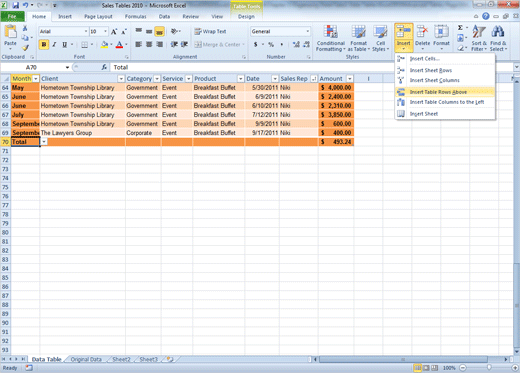The image size is (520, 373).
Task: Open the Borders dropdown arrow
Action: (x=92, y=44)
